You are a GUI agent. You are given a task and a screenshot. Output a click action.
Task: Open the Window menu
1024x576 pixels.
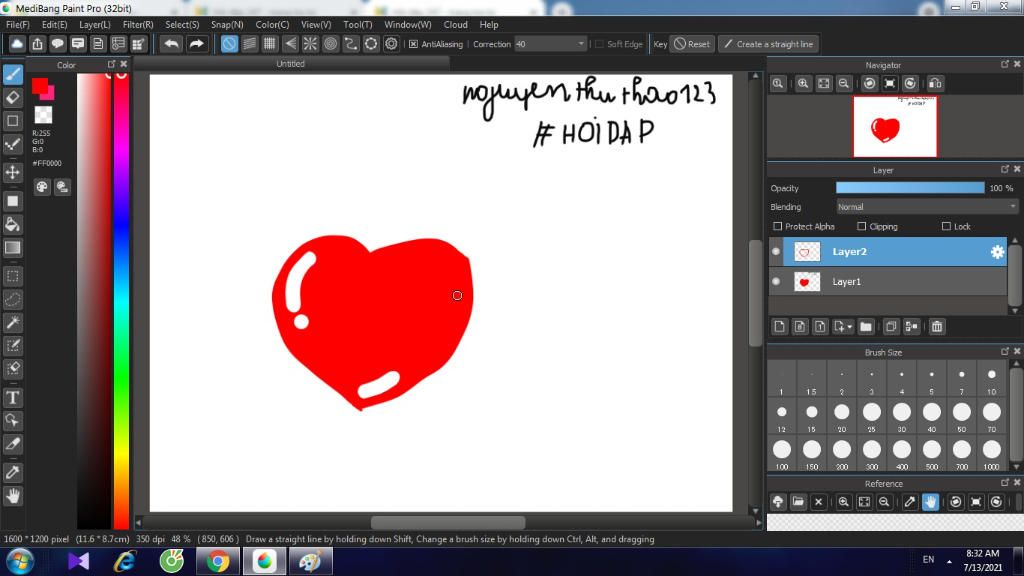coord(408,25)
